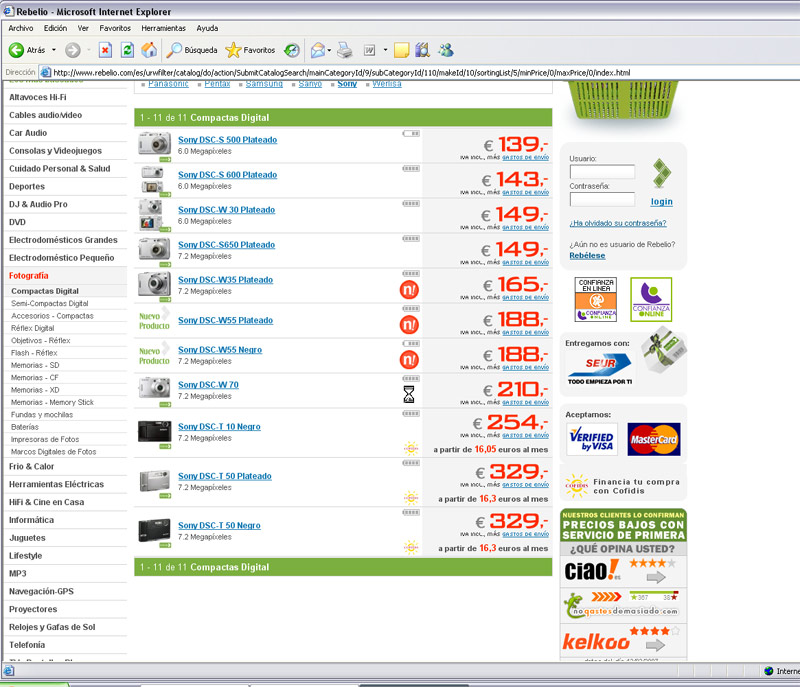The image size is (800, 687).
Task: Click the nogastesdemasiado.com banner
Action: pyautogui.click(x=623, y=605)
